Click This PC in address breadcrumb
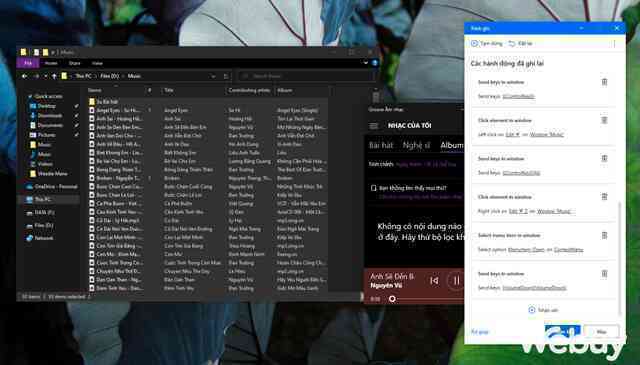 click(83, 76)
